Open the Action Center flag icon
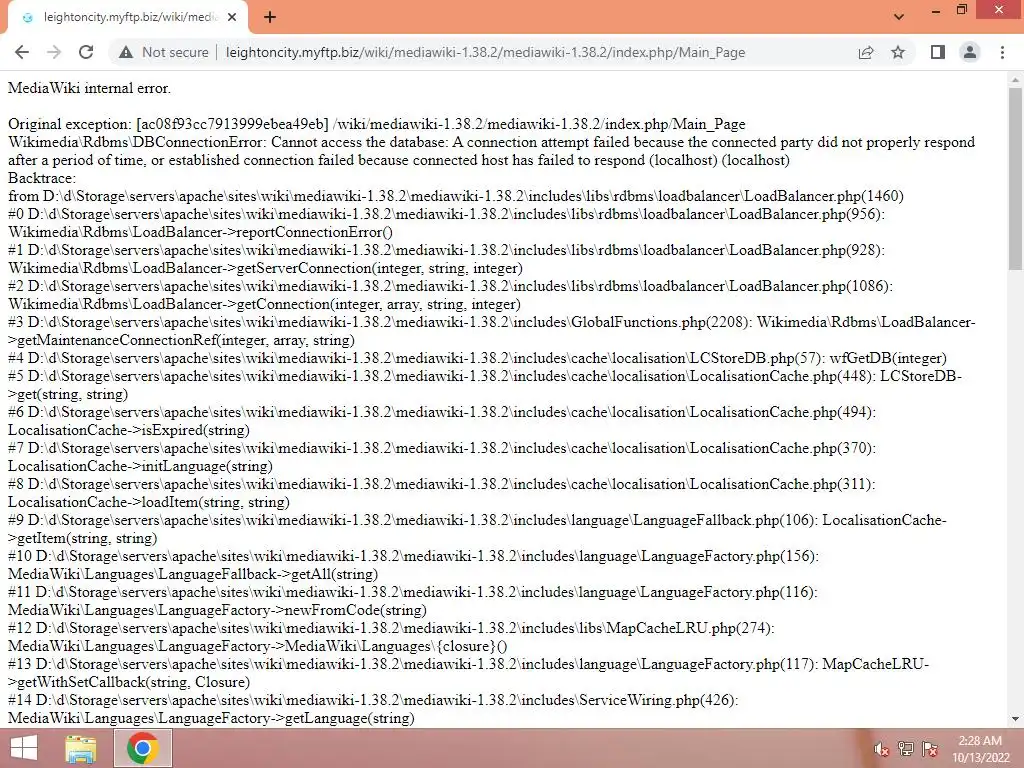The width and height of the screenshot is (1024, 768). click(x=930, y=749)
